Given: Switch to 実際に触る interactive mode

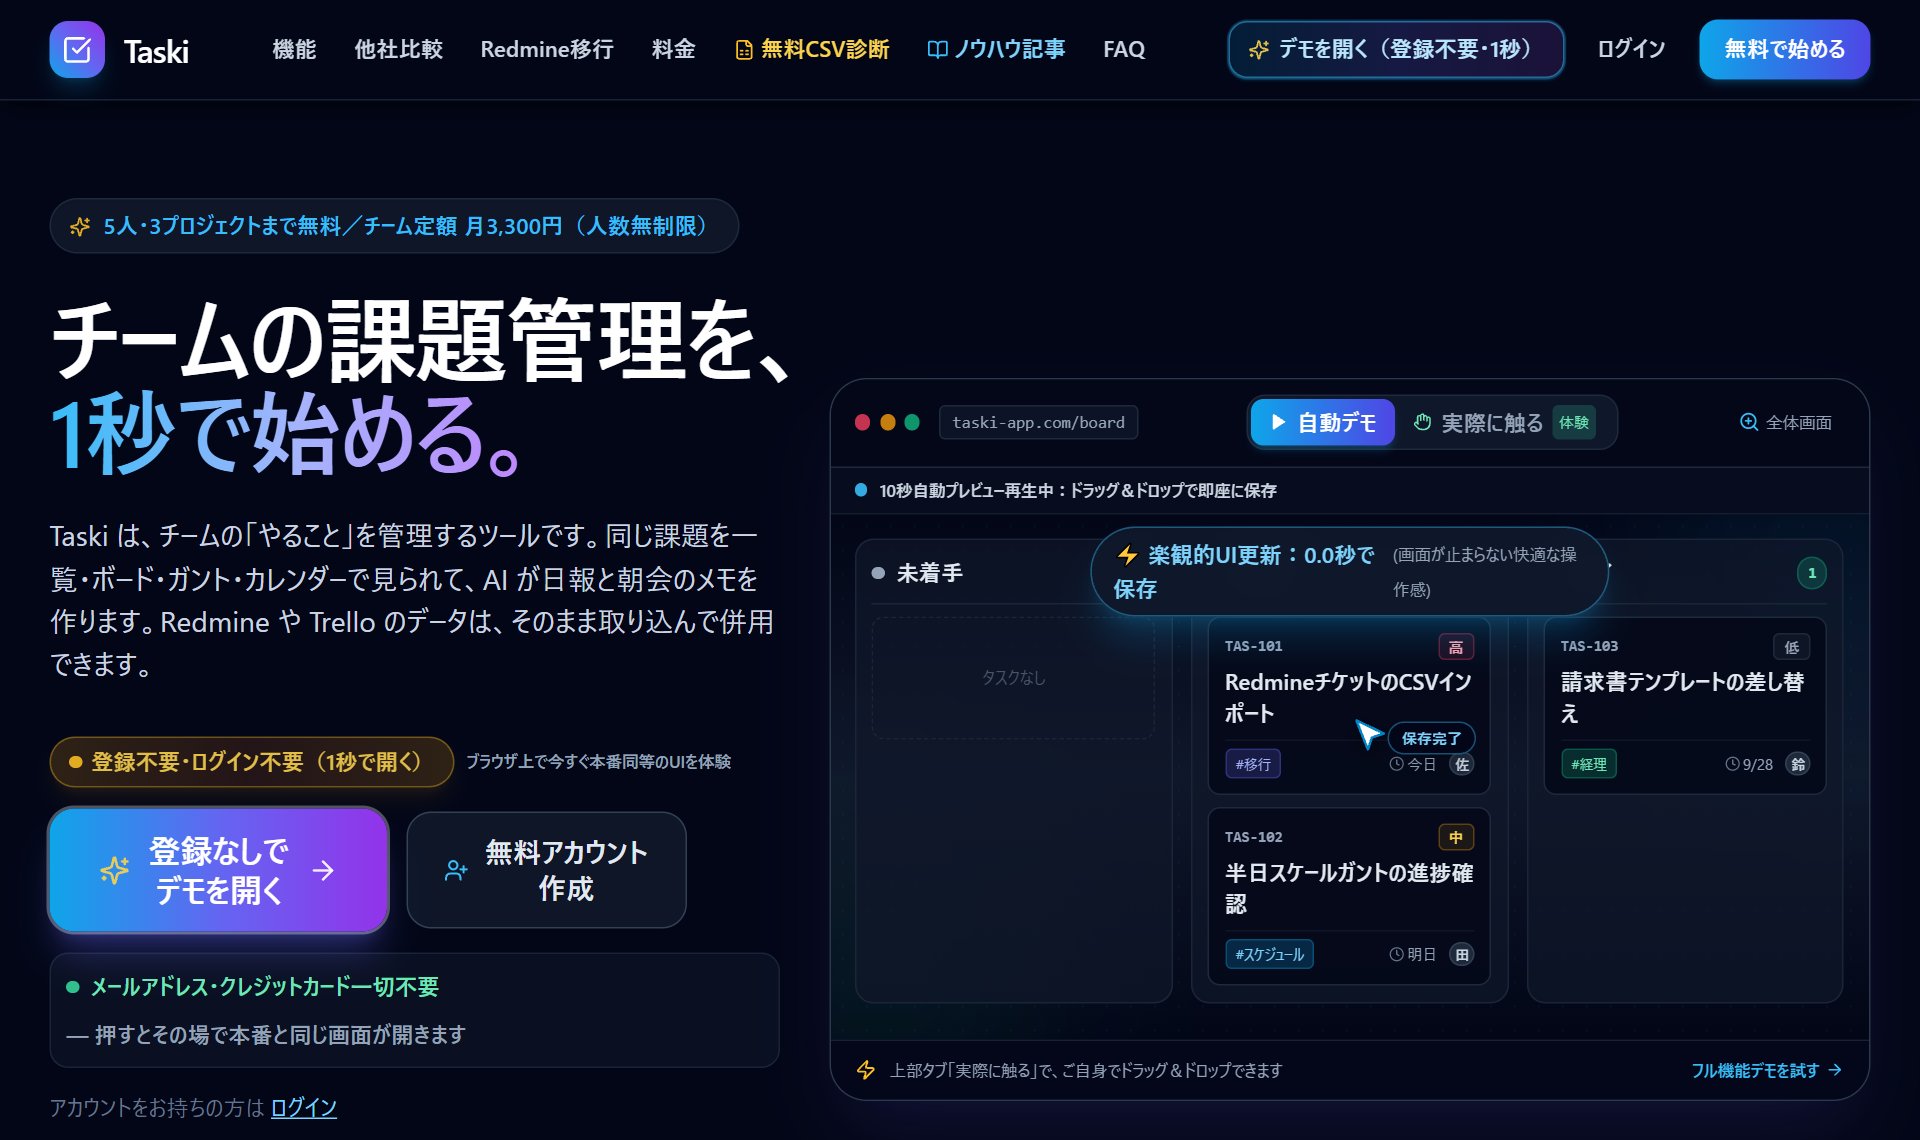Looking at the screenshot, I should coord(1503,422).
